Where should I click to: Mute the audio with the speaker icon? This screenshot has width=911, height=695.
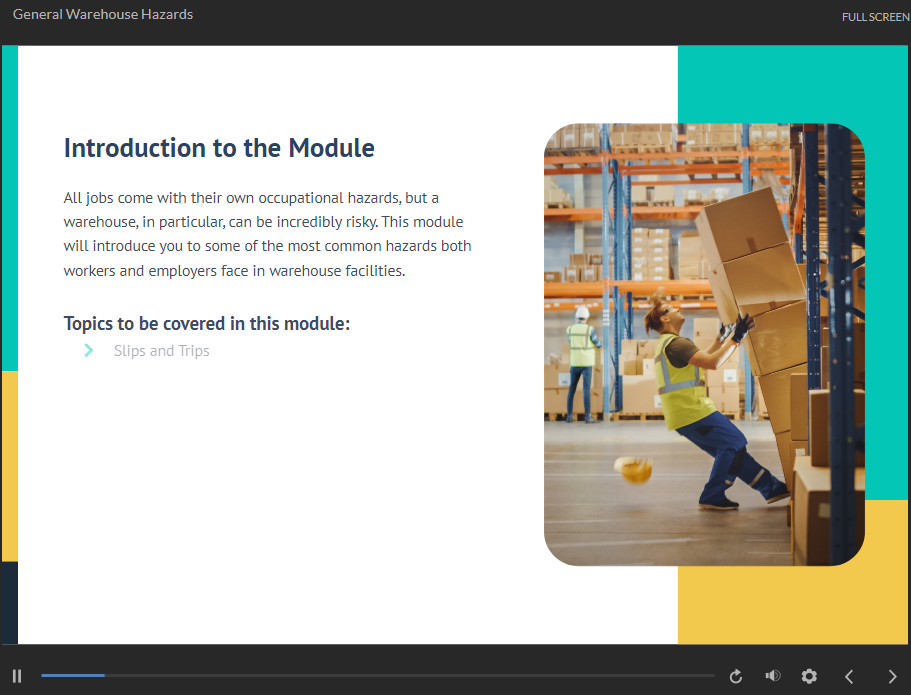(773, 677)
